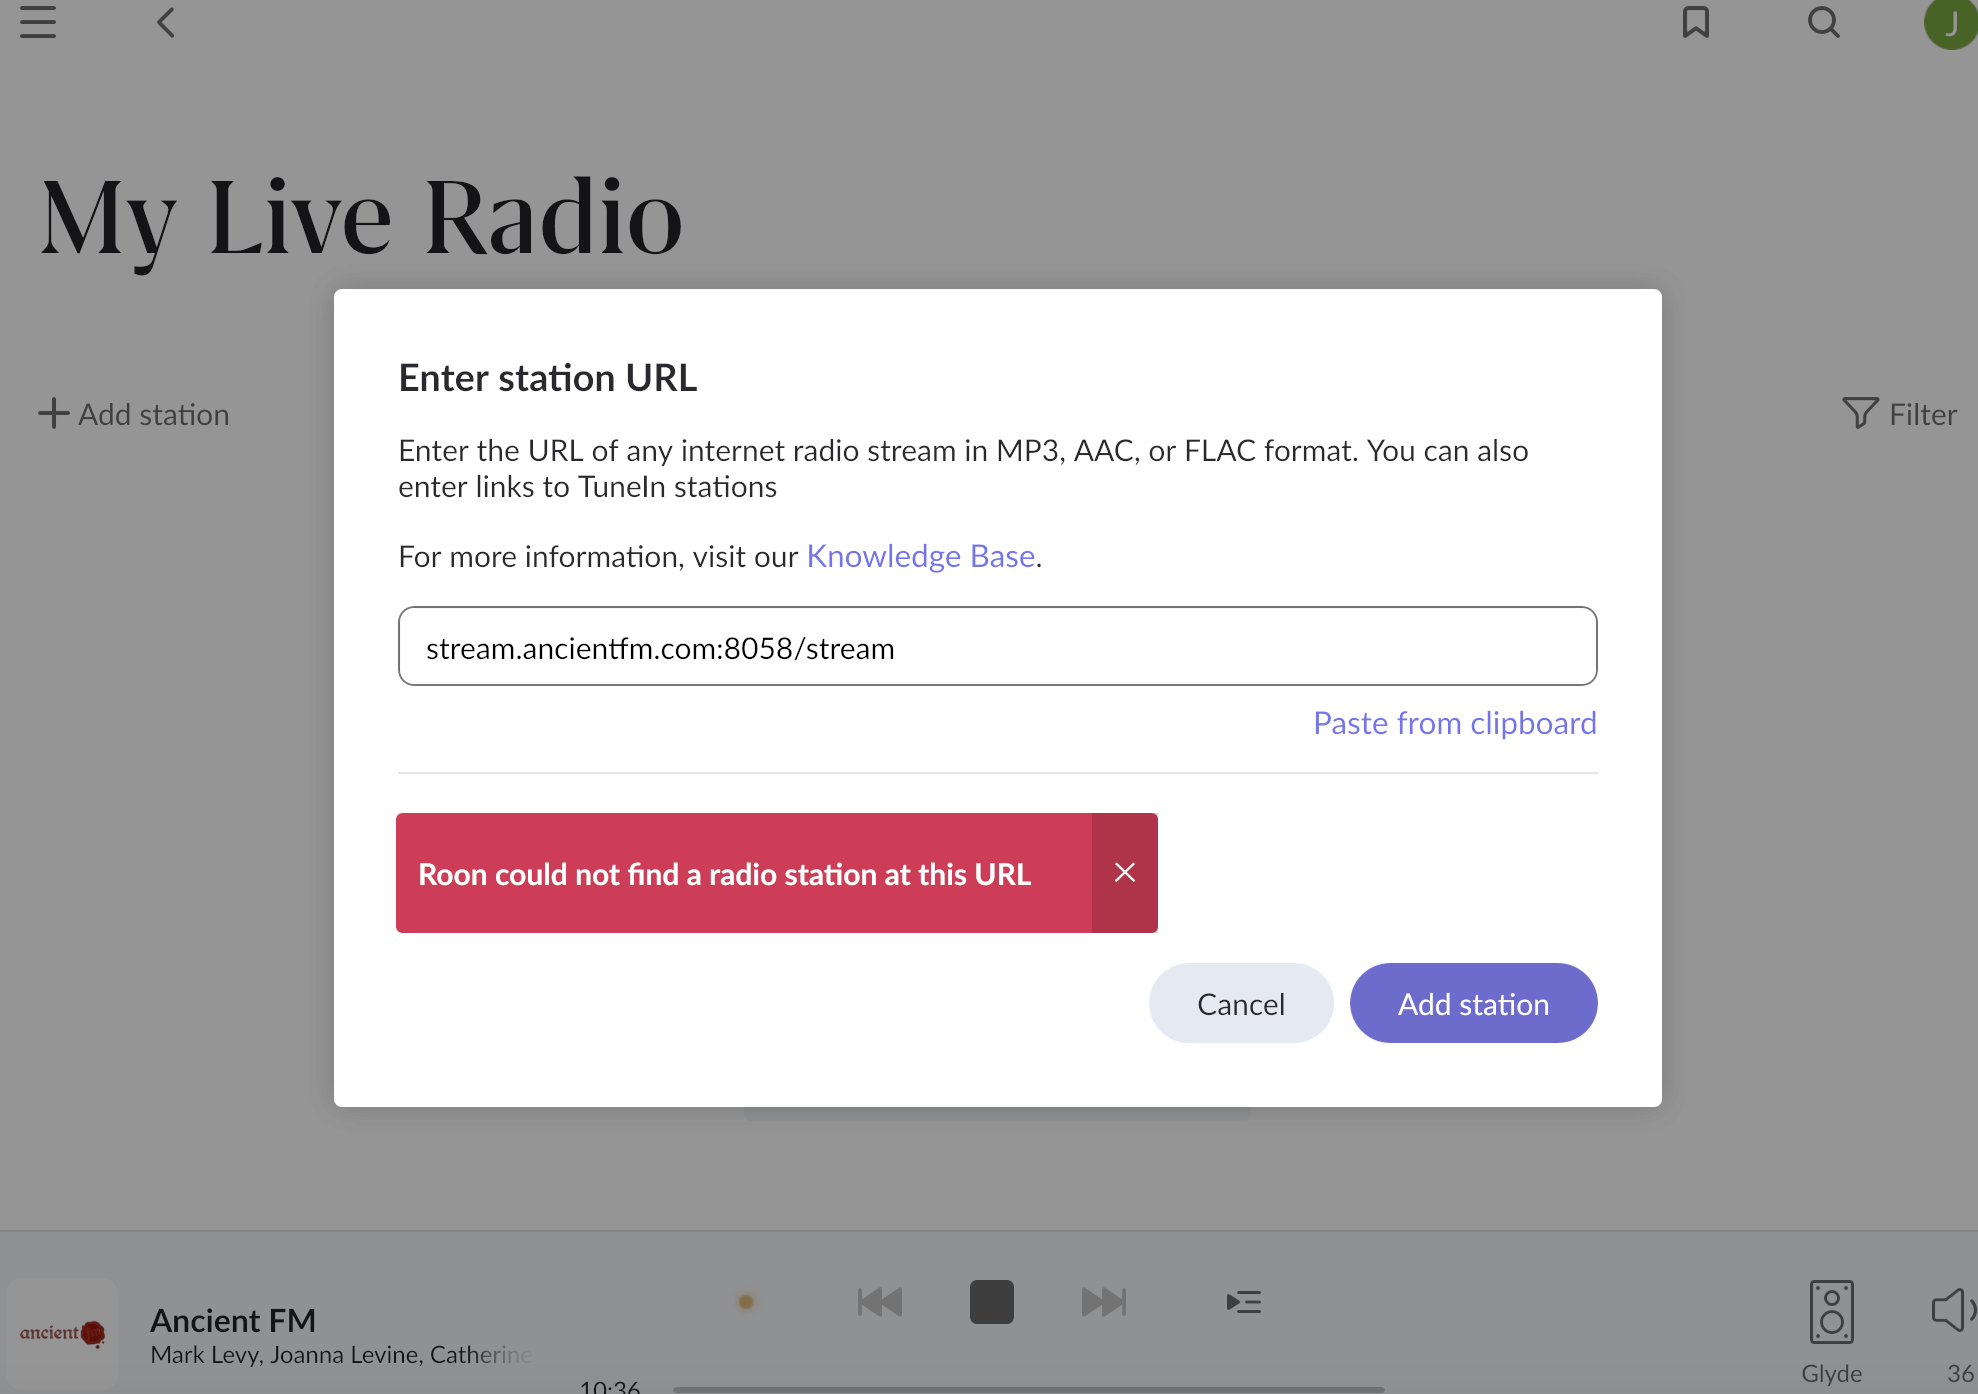Click Add station on My Live Radio page
The width and height of the screenshot is (1978, 1394).
134,414
